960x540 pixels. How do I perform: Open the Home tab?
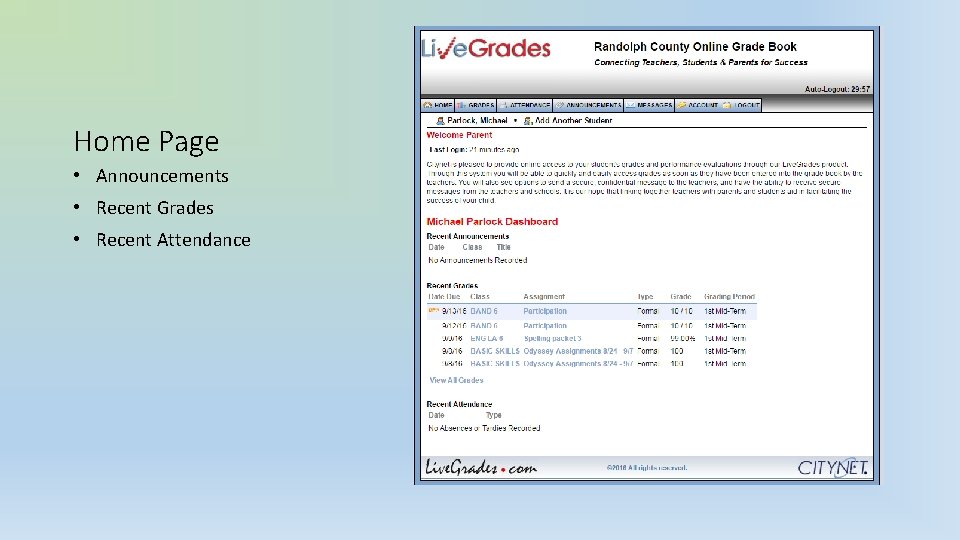pos(437,105)
